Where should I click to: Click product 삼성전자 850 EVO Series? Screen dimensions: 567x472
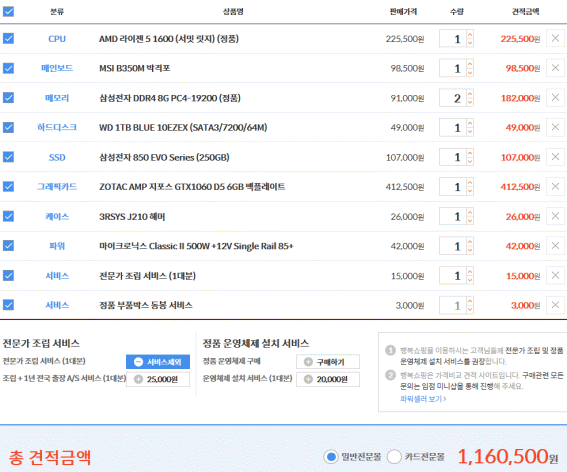pos(164,157)
